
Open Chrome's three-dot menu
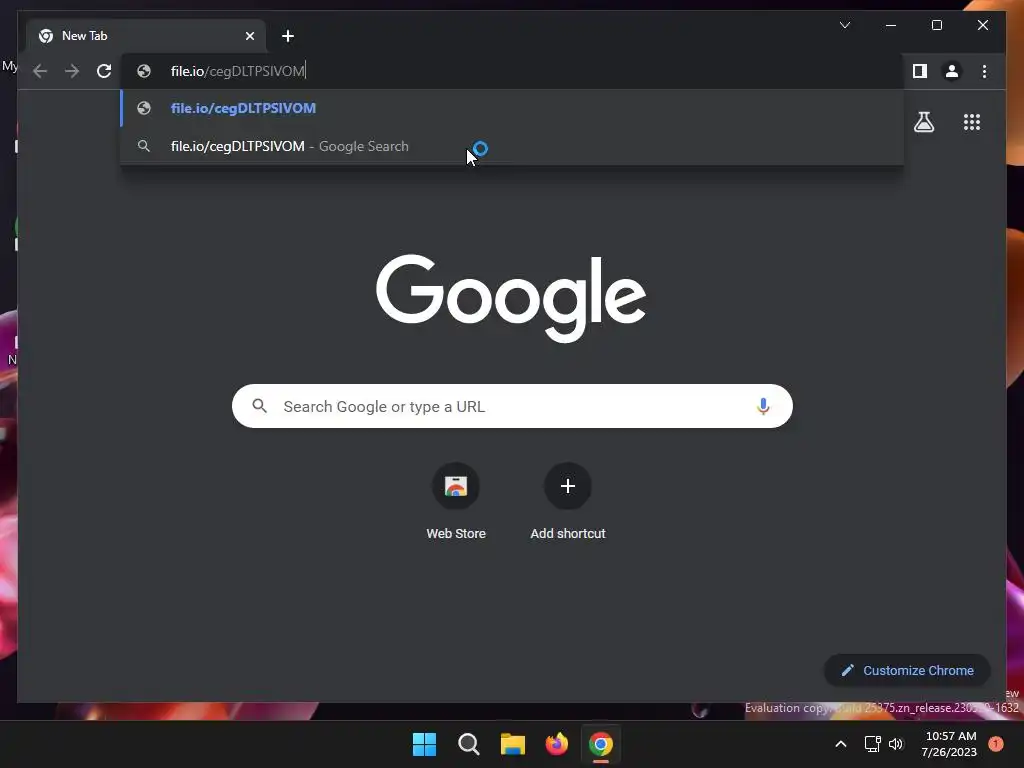[984, 71]
